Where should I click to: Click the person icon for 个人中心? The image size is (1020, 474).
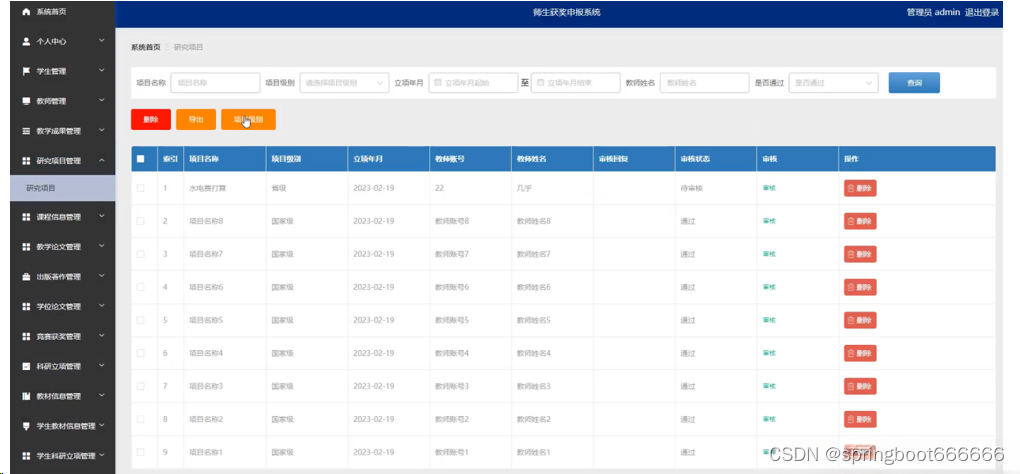click(x=26, y=41)
